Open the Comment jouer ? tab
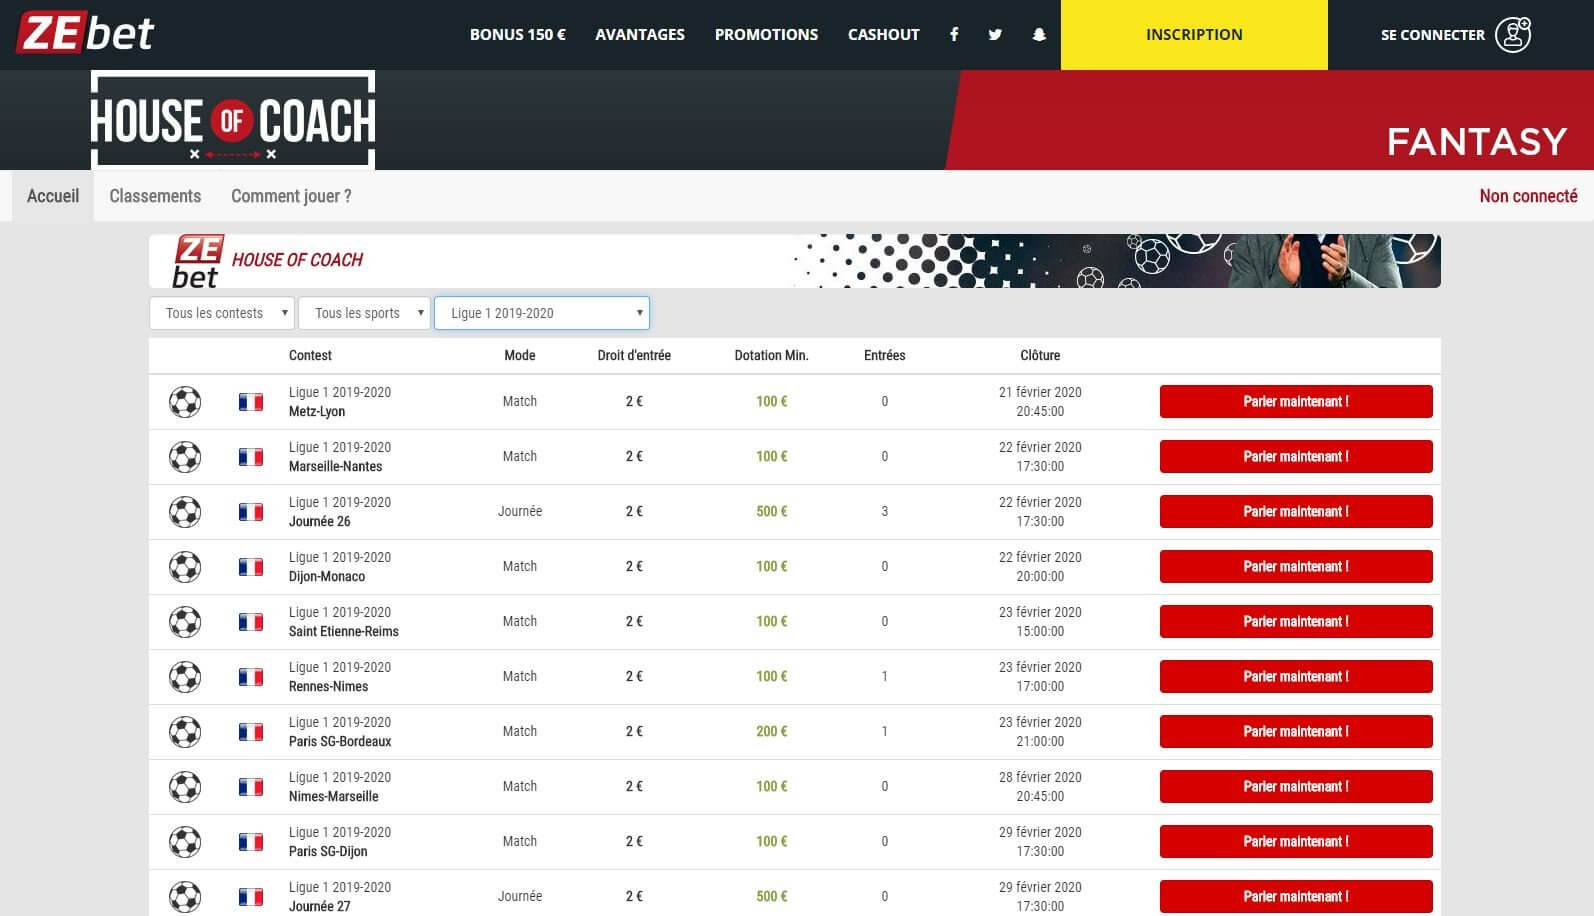Screen dimensions: 1594x916 point(291,196)
